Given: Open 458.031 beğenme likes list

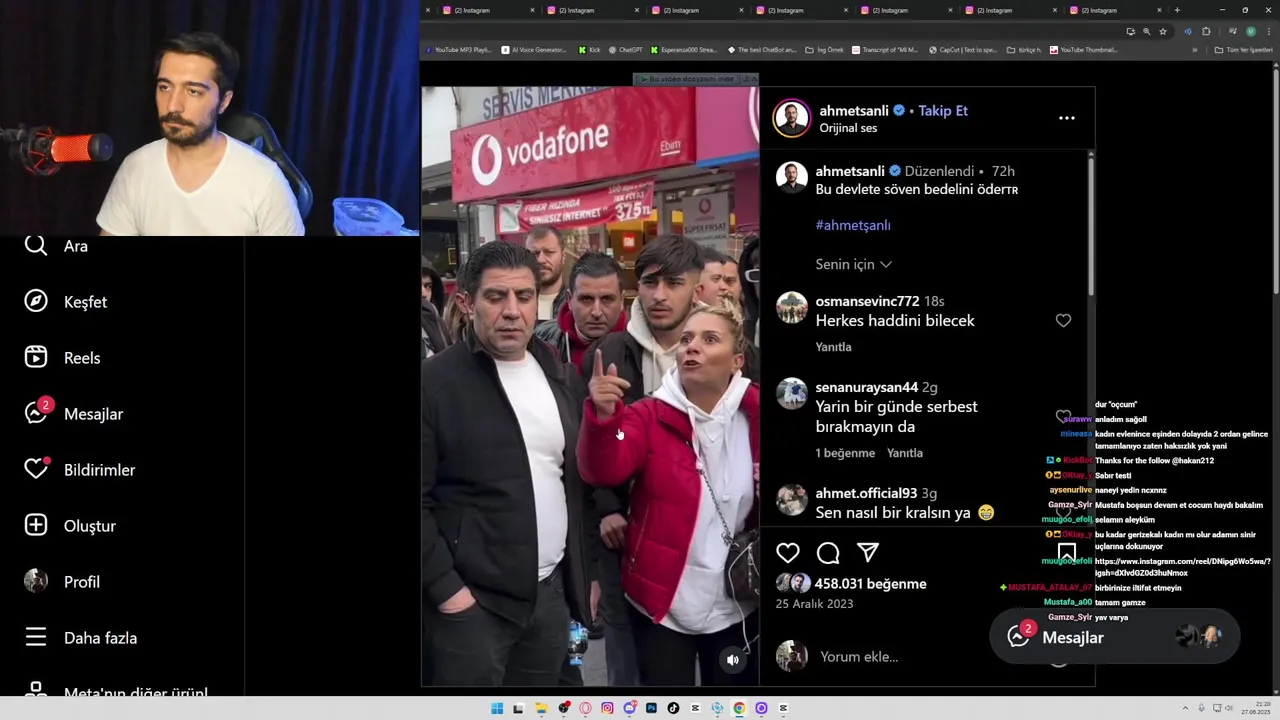Looking at the screenshot, I should (x=870, y=584).
